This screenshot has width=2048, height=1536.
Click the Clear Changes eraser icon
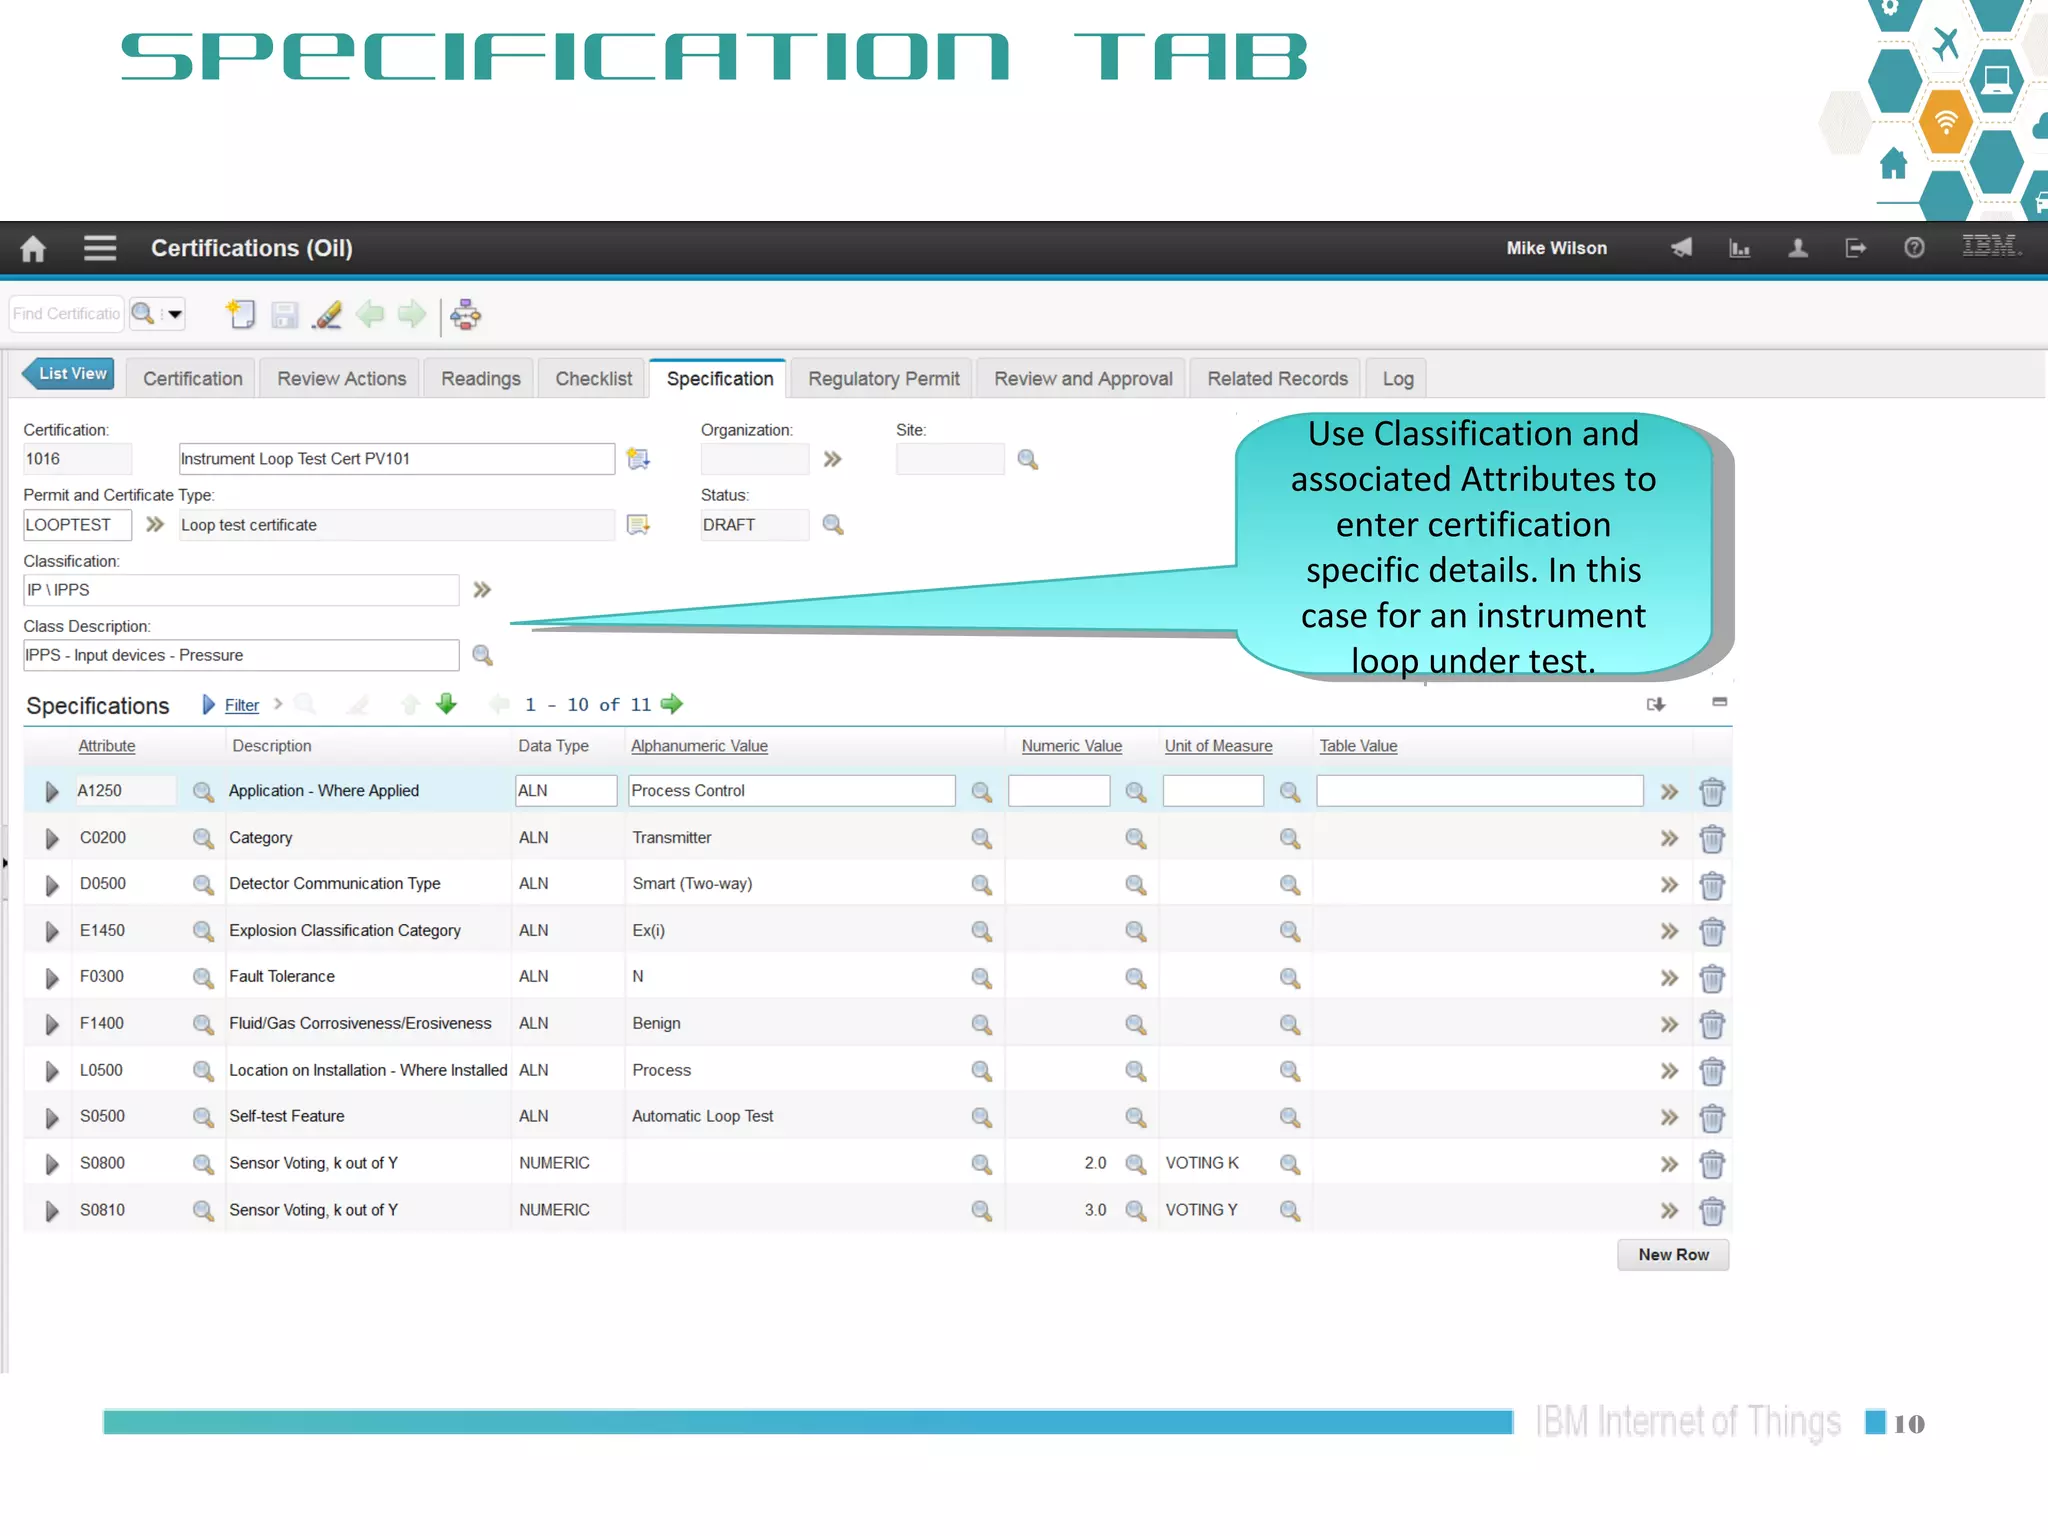(x=327, y=315)
